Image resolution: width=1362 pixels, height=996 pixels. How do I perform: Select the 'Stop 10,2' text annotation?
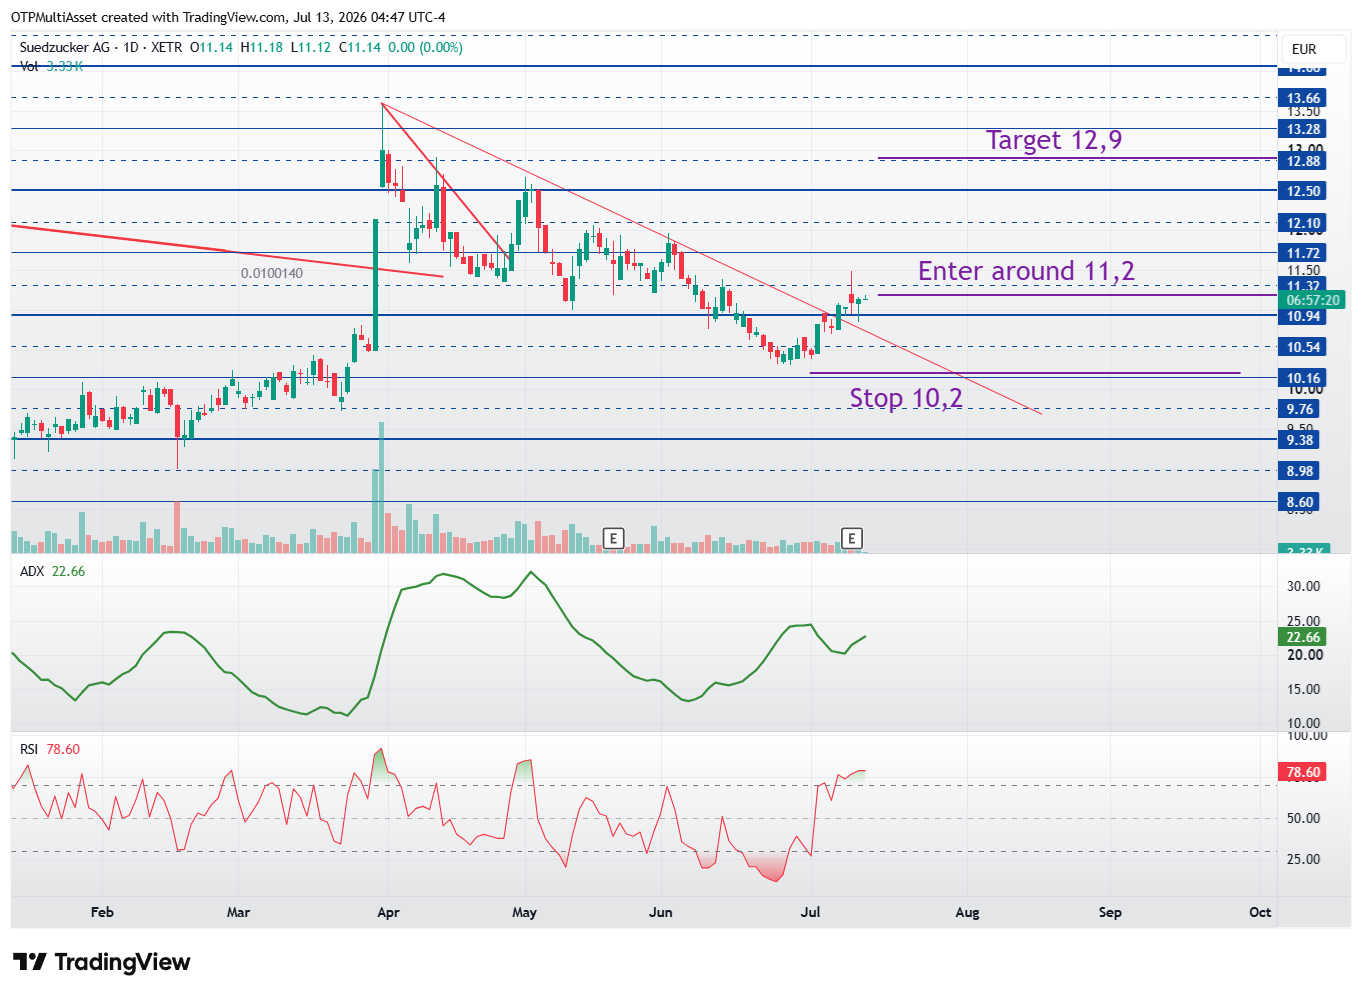click(x=906, y=398)
